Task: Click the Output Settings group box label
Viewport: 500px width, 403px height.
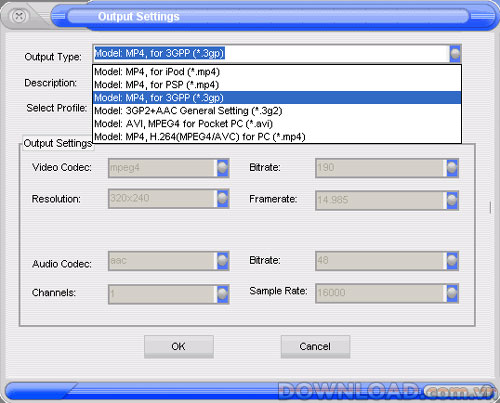Action: (58, 143)
